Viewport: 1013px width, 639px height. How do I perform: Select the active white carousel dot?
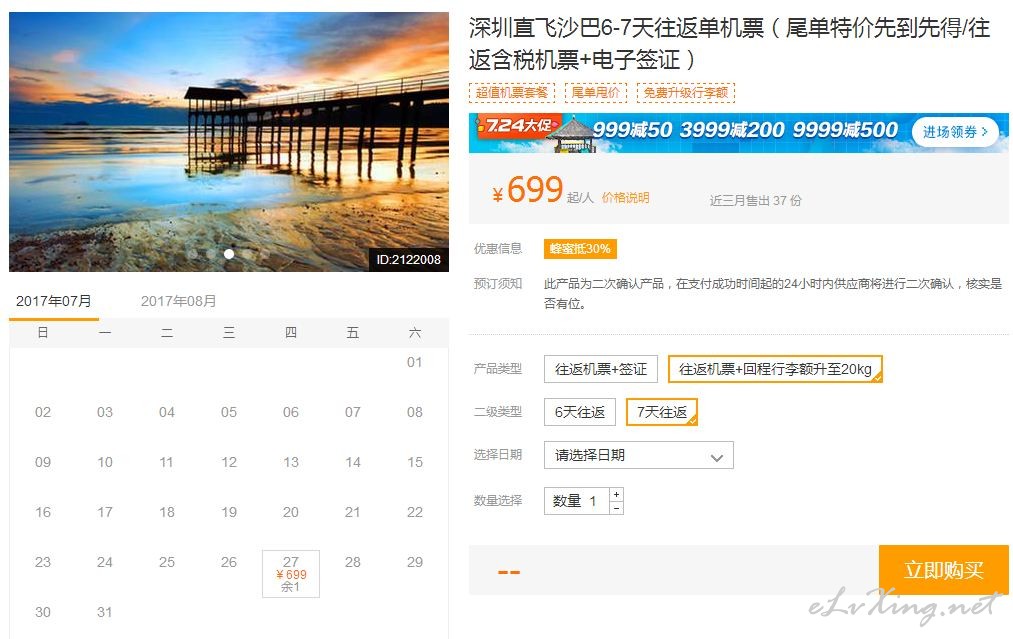pyautogui.click(x=229, y=255)
